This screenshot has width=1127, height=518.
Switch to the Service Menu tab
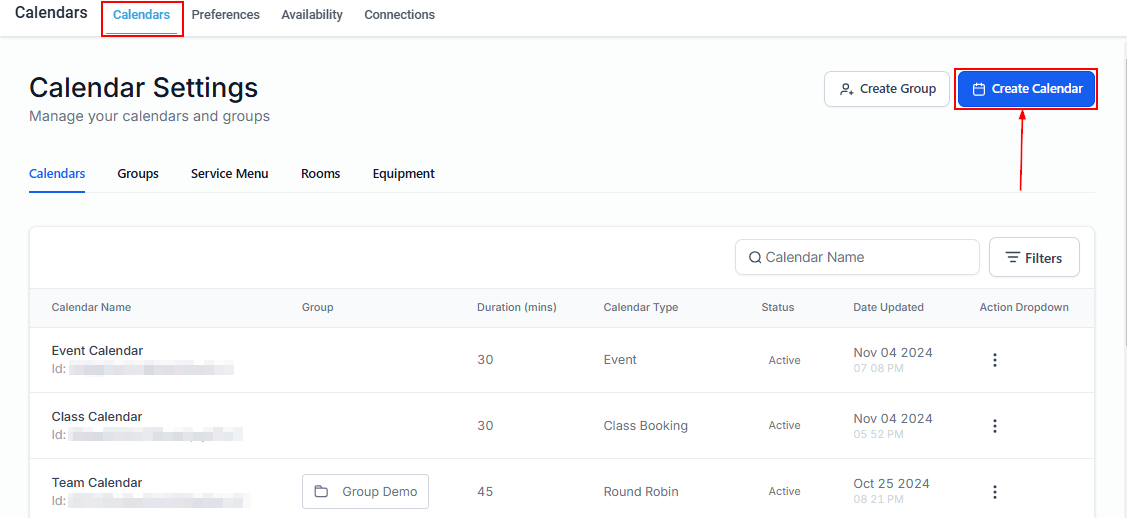pos(230,174)
